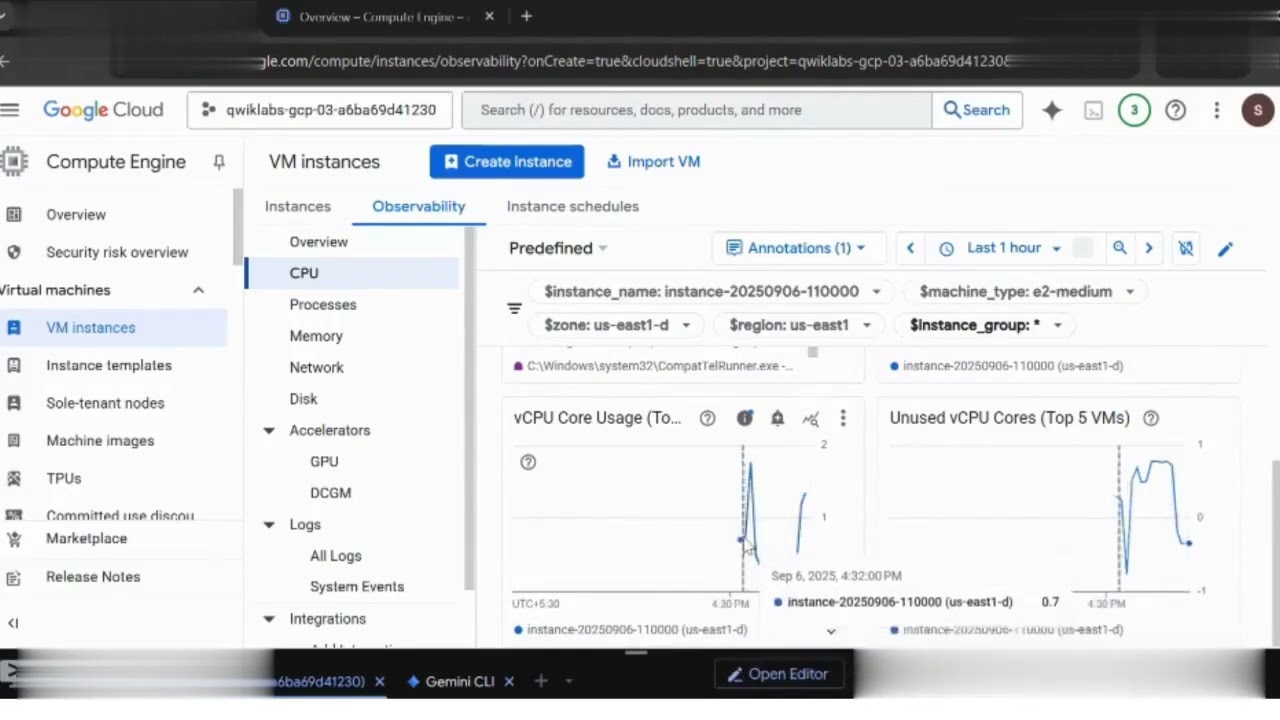
Task: Close the Gemini CLI terminal tab
Action: pos(509,681)
